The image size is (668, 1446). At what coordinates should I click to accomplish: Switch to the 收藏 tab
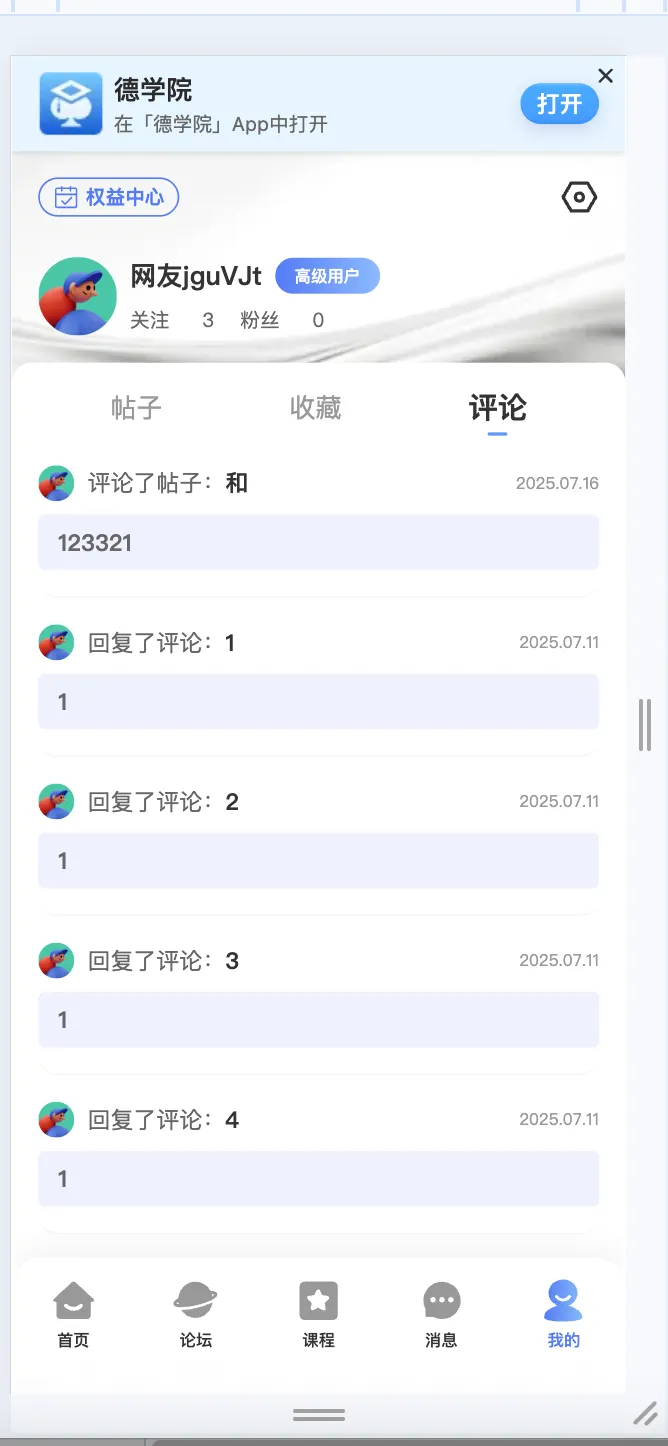[x=315, y=407]
